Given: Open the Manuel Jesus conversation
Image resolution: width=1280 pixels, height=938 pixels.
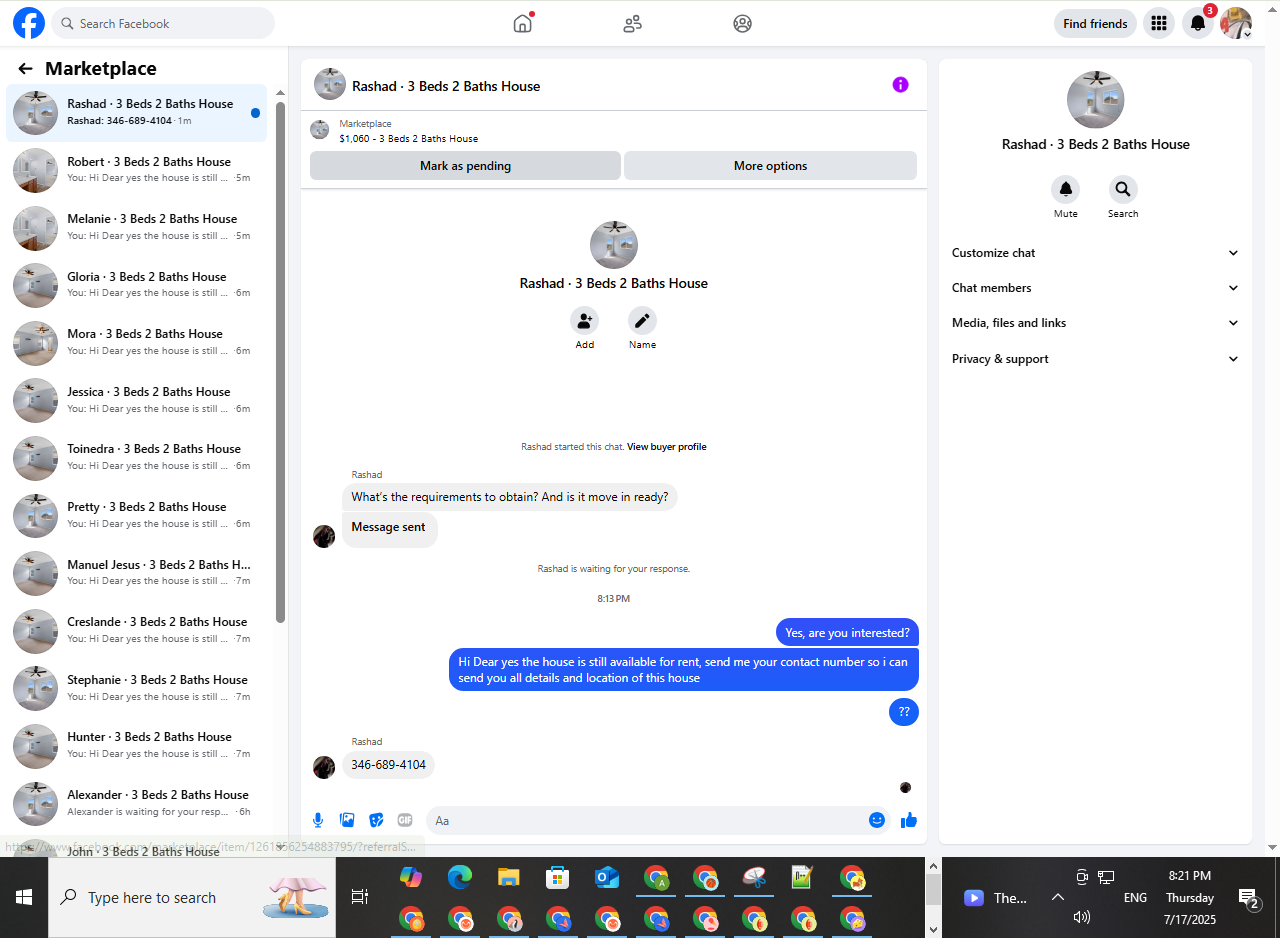Looking at the screenshot, I should (137, 572).
